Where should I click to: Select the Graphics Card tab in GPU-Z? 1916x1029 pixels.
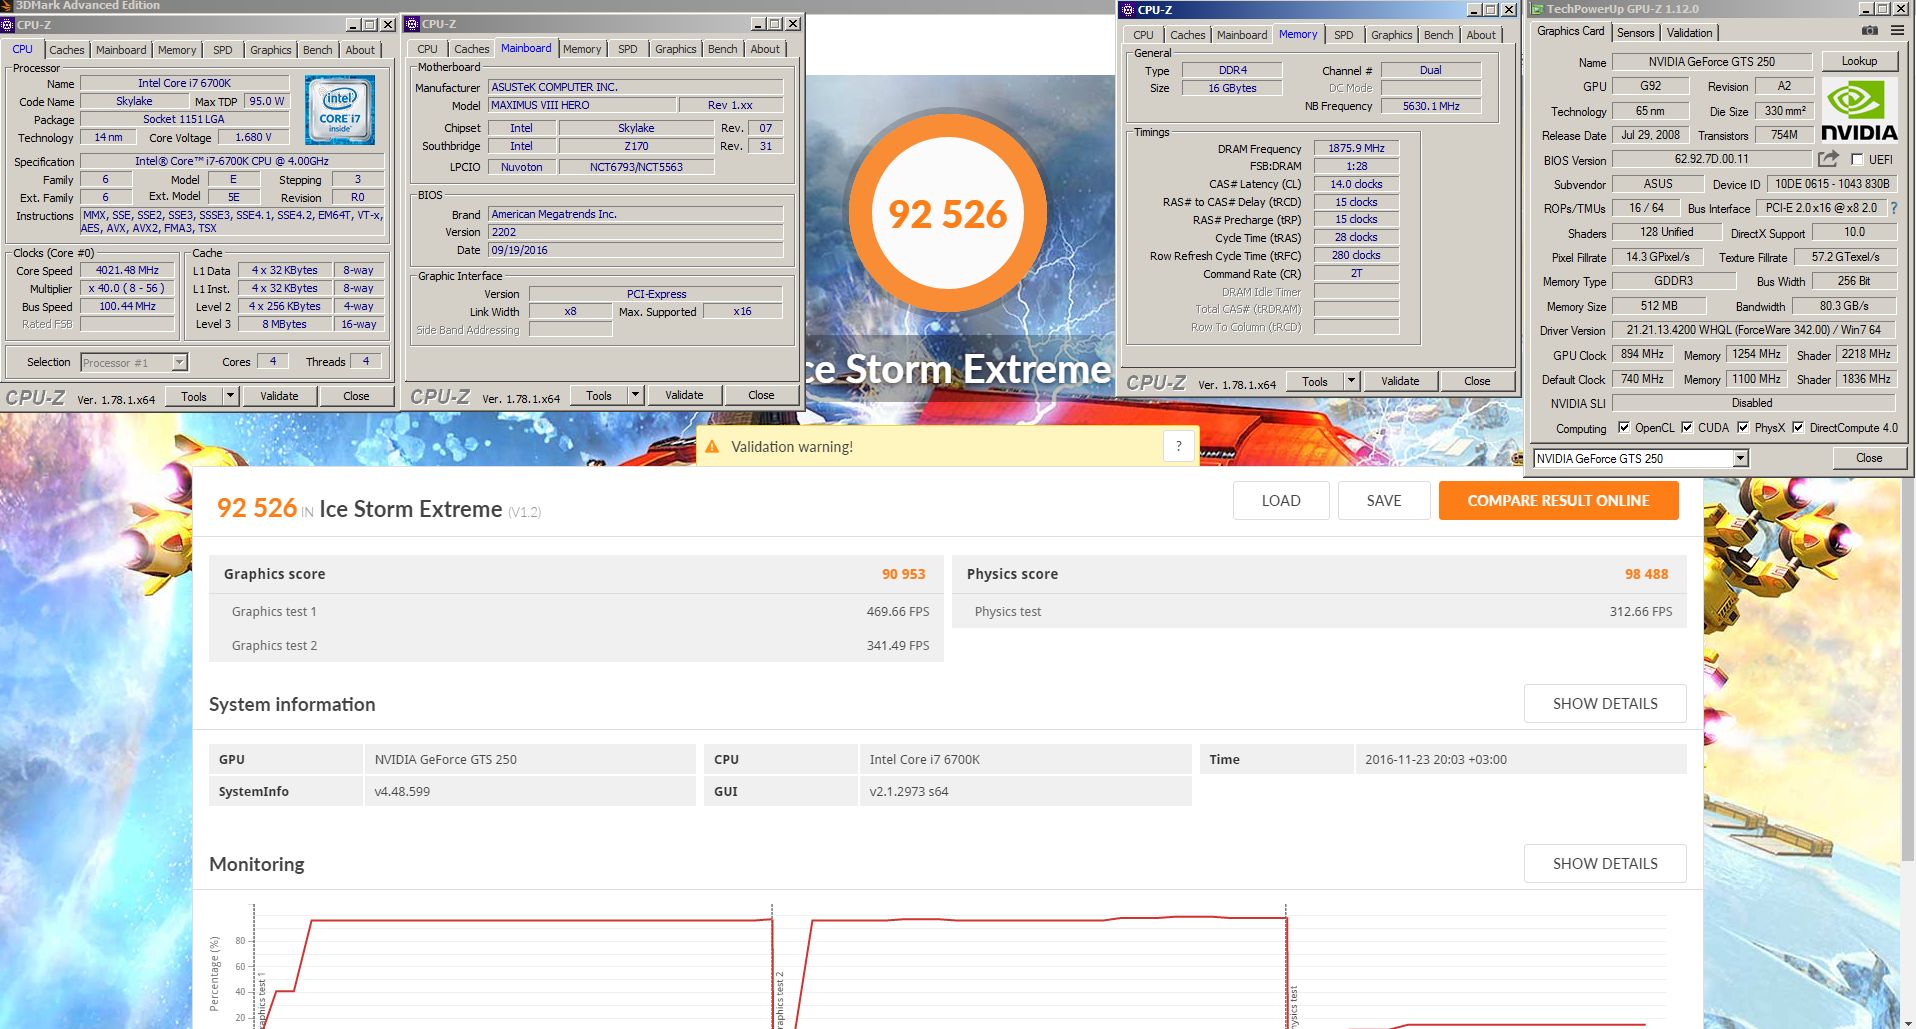pyautogui.click(x=1570, y=31)
